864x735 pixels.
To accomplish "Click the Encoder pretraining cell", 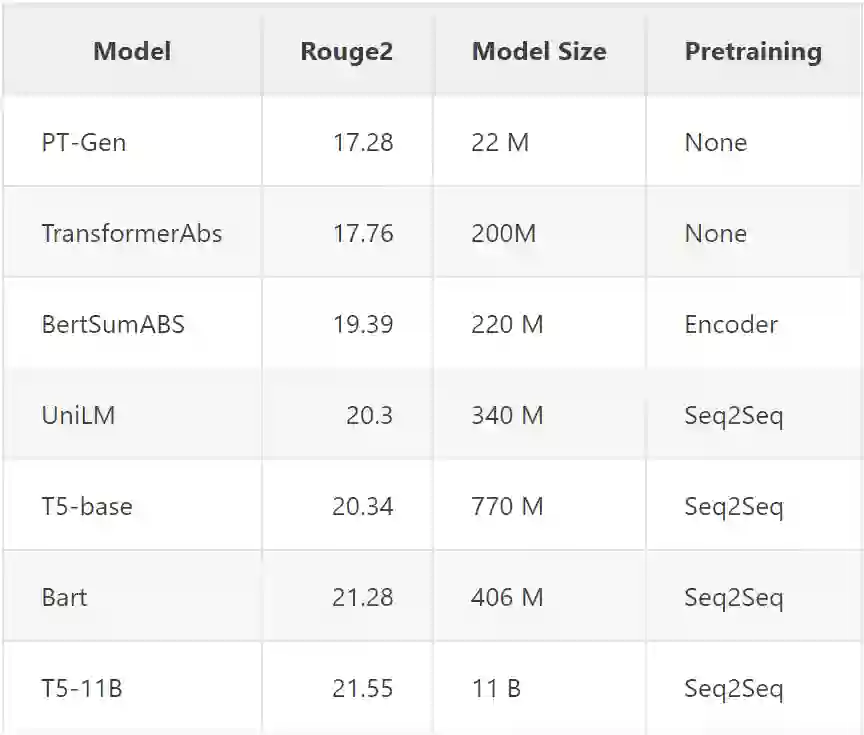I will pyautogui.click(x=731, y=324).
